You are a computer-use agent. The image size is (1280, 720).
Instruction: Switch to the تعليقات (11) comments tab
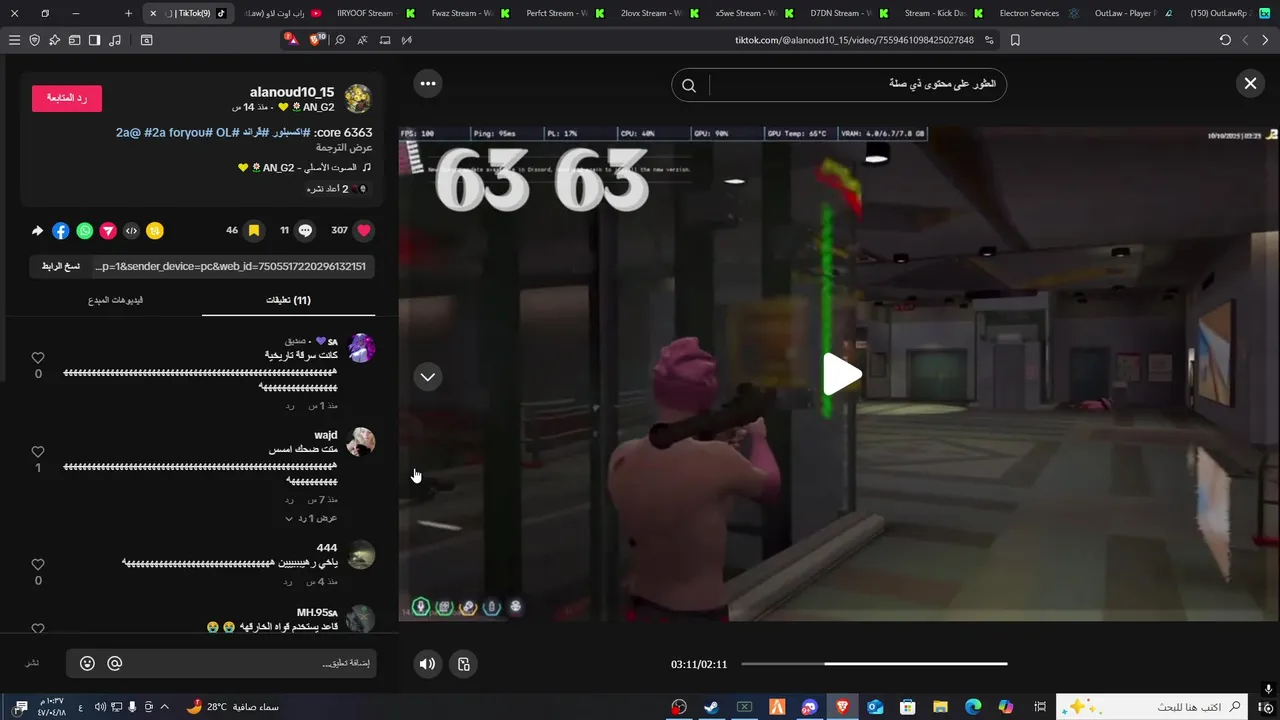click(x=288, y=300)
